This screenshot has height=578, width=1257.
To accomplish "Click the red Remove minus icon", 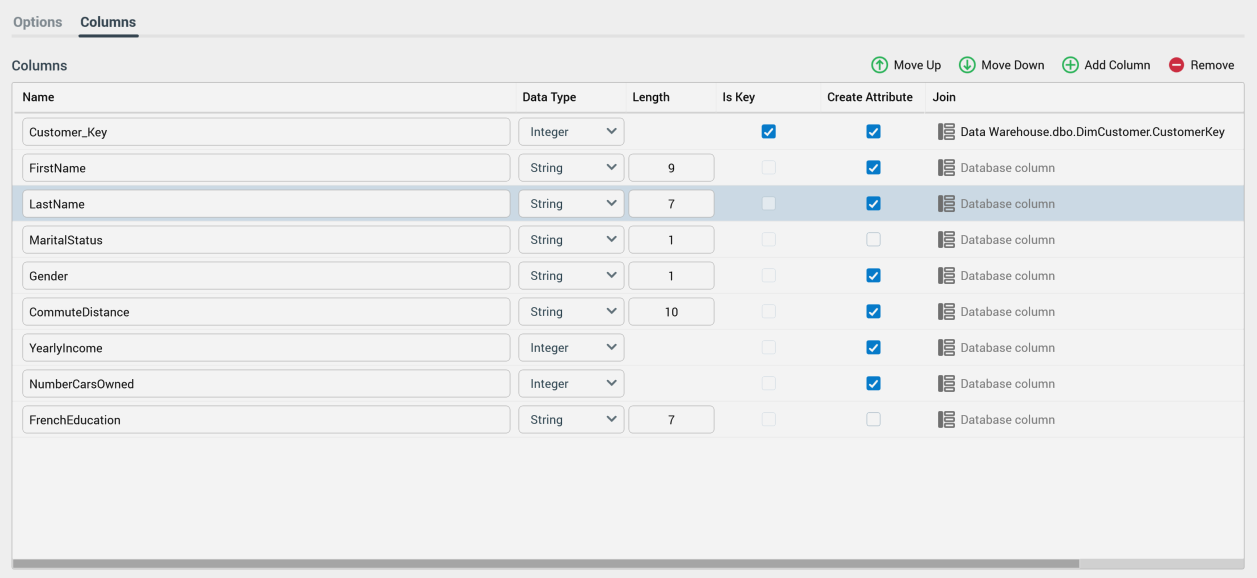I will 1176,65.
